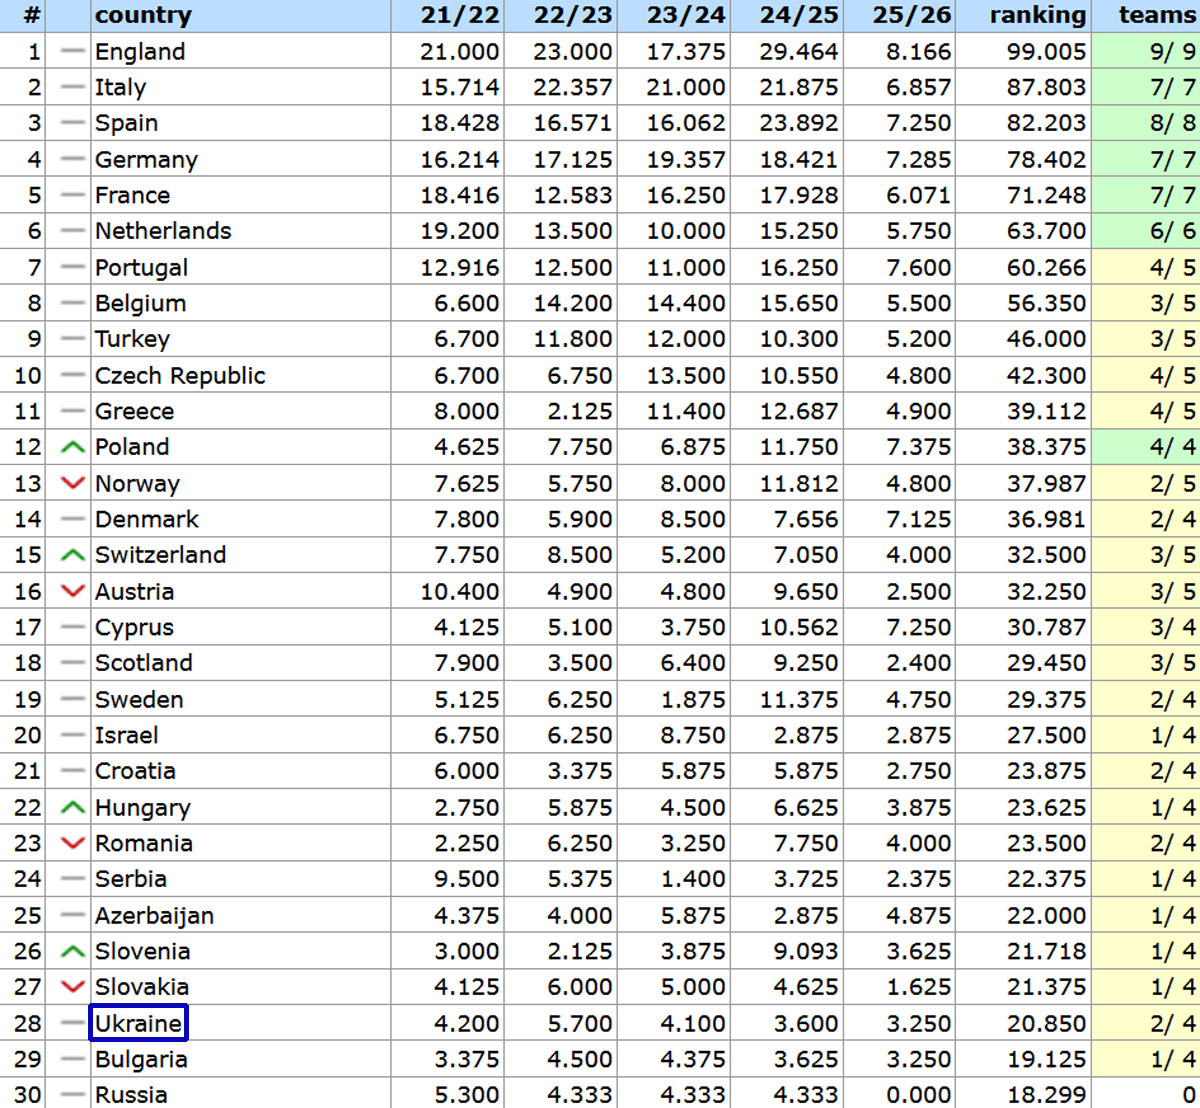This screenshot has width=1200, height=1108.
Task: Click Hungary's green up trend arrow
Action: [72, 807]
